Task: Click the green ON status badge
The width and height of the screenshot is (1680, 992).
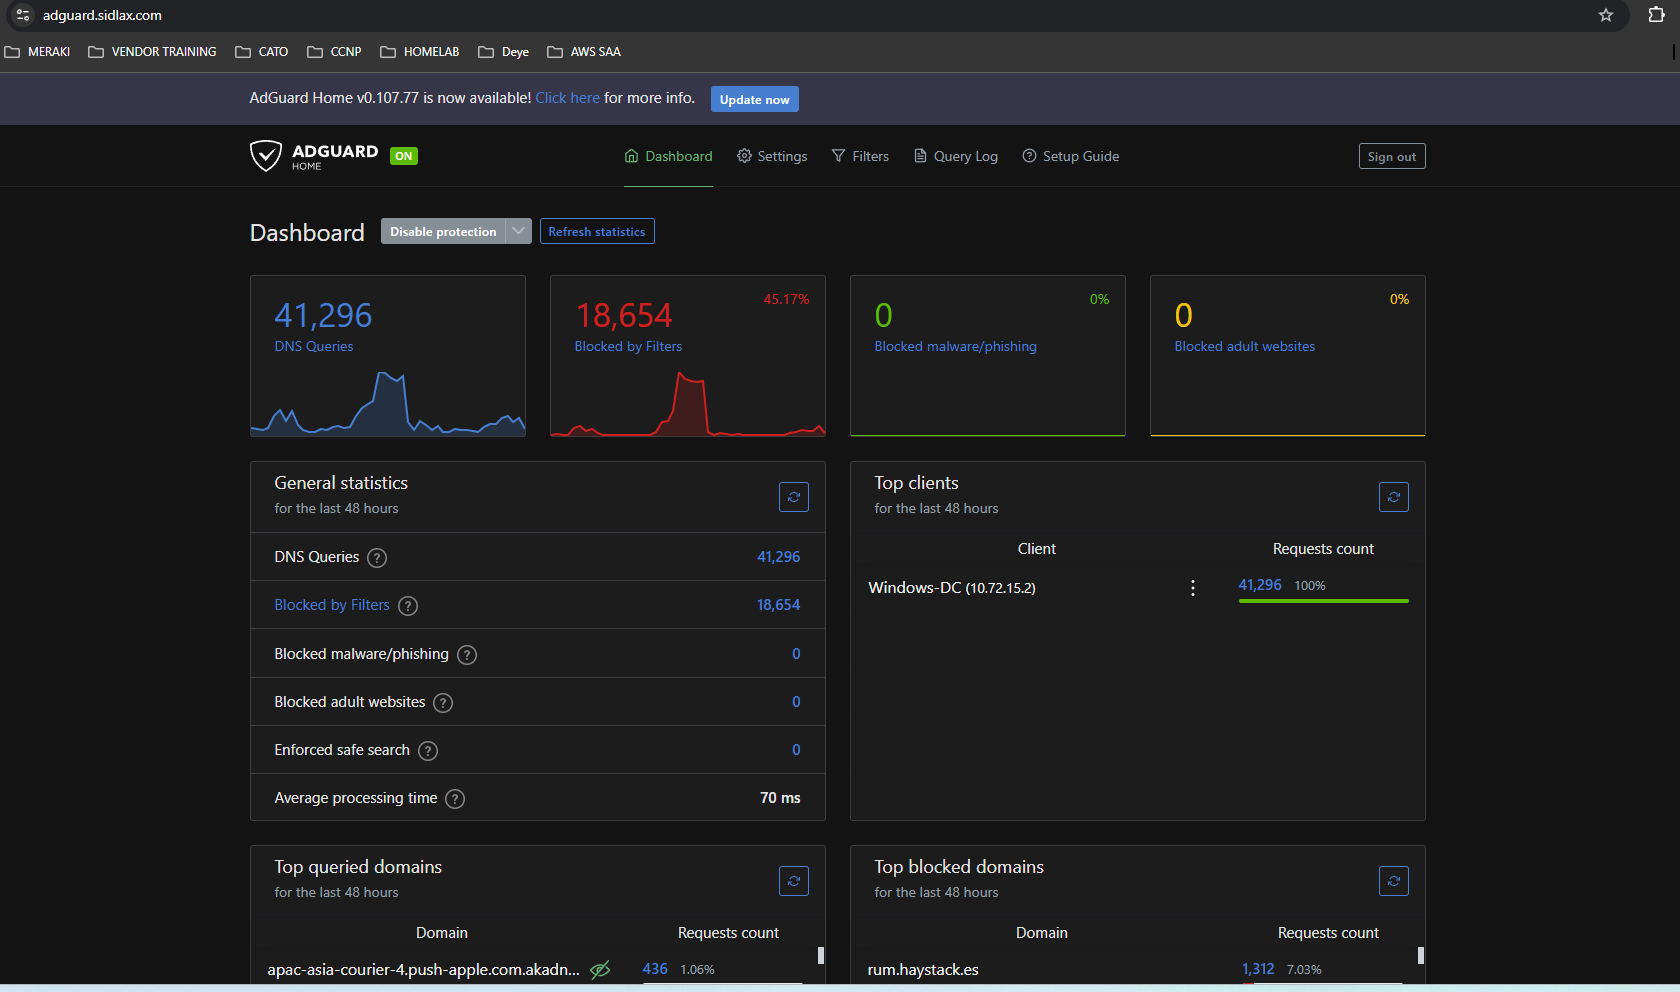Action: (x=404, y=156)
